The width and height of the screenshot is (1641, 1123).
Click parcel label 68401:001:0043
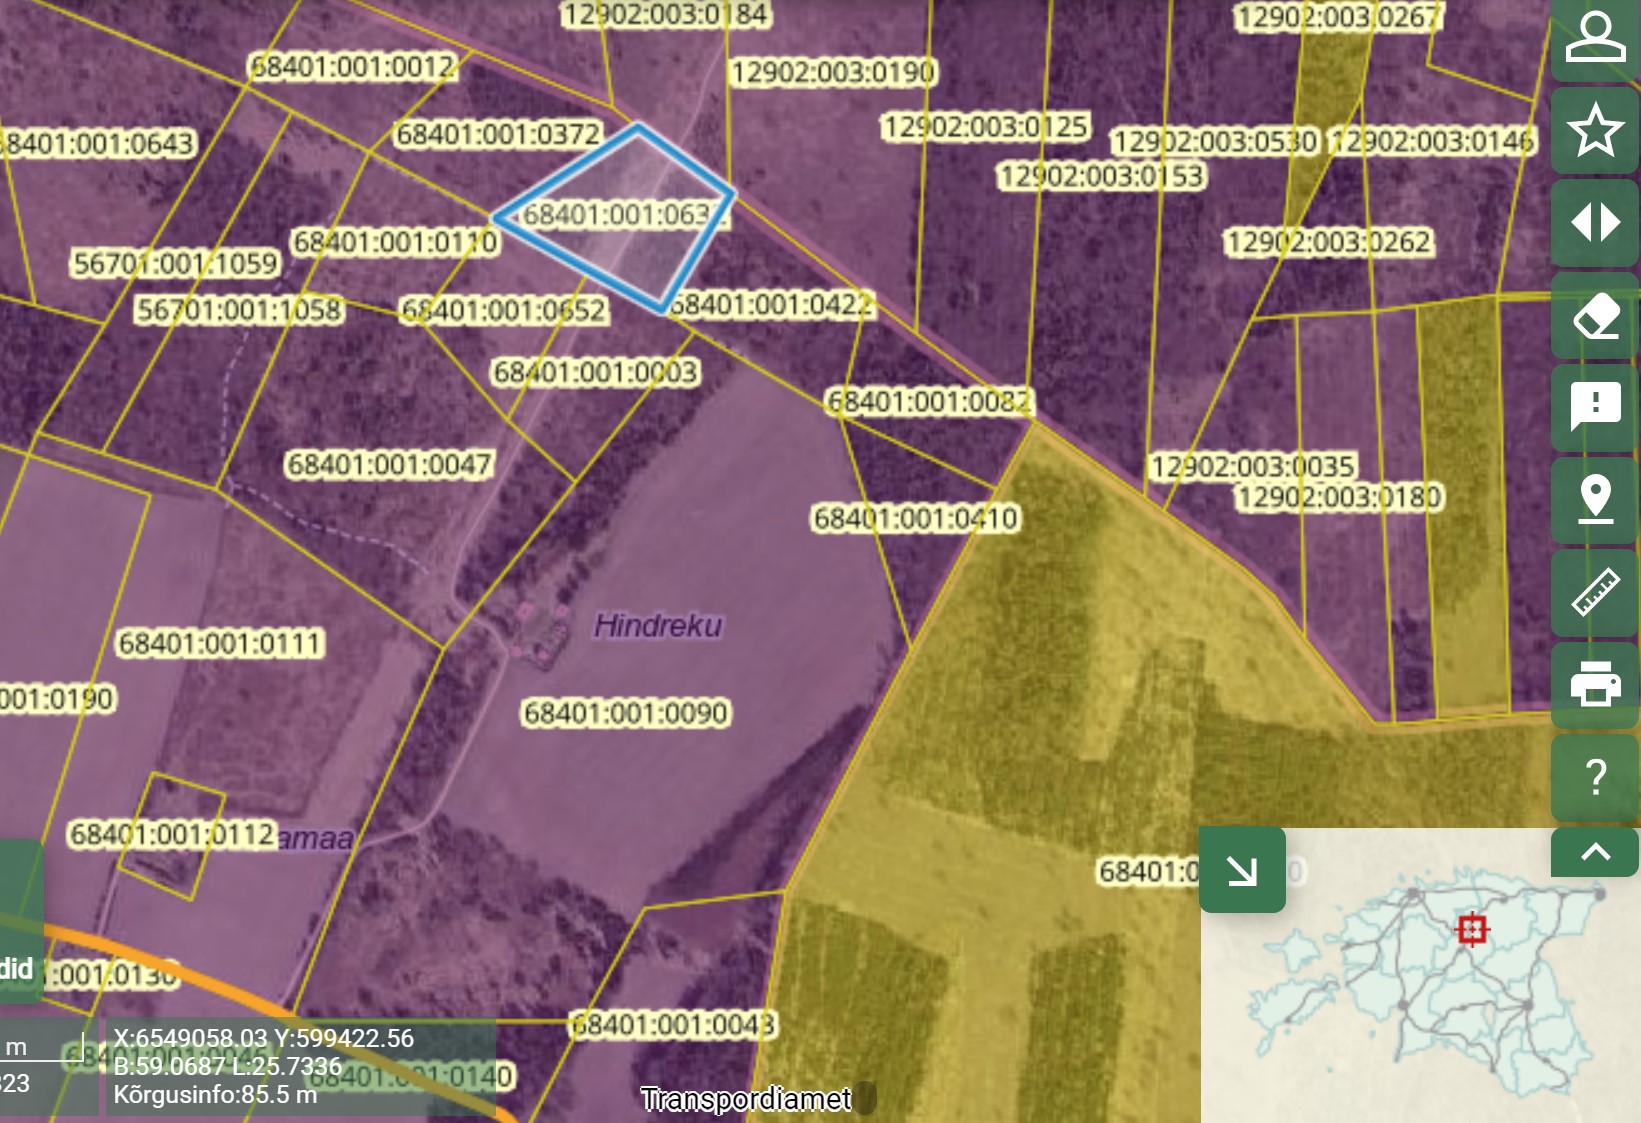(x=673, y=1025)
